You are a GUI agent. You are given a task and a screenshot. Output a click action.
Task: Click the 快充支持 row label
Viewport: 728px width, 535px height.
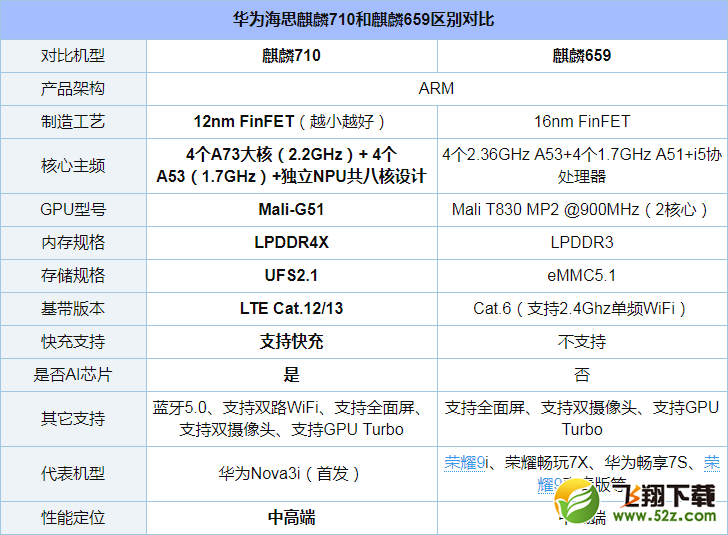[73, 342]
